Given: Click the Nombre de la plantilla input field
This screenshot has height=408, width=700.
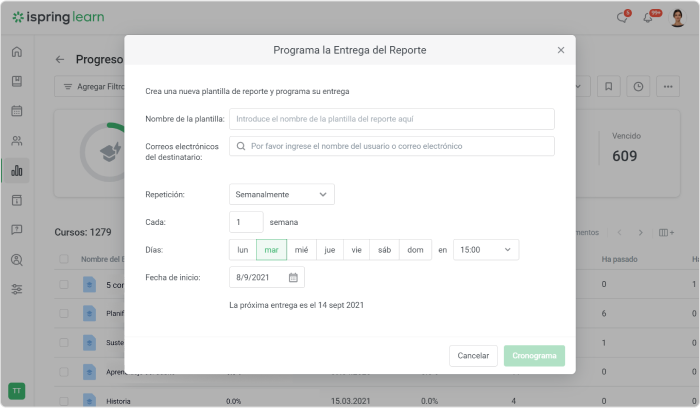Looking at the screenshot, I should point(392,119).
